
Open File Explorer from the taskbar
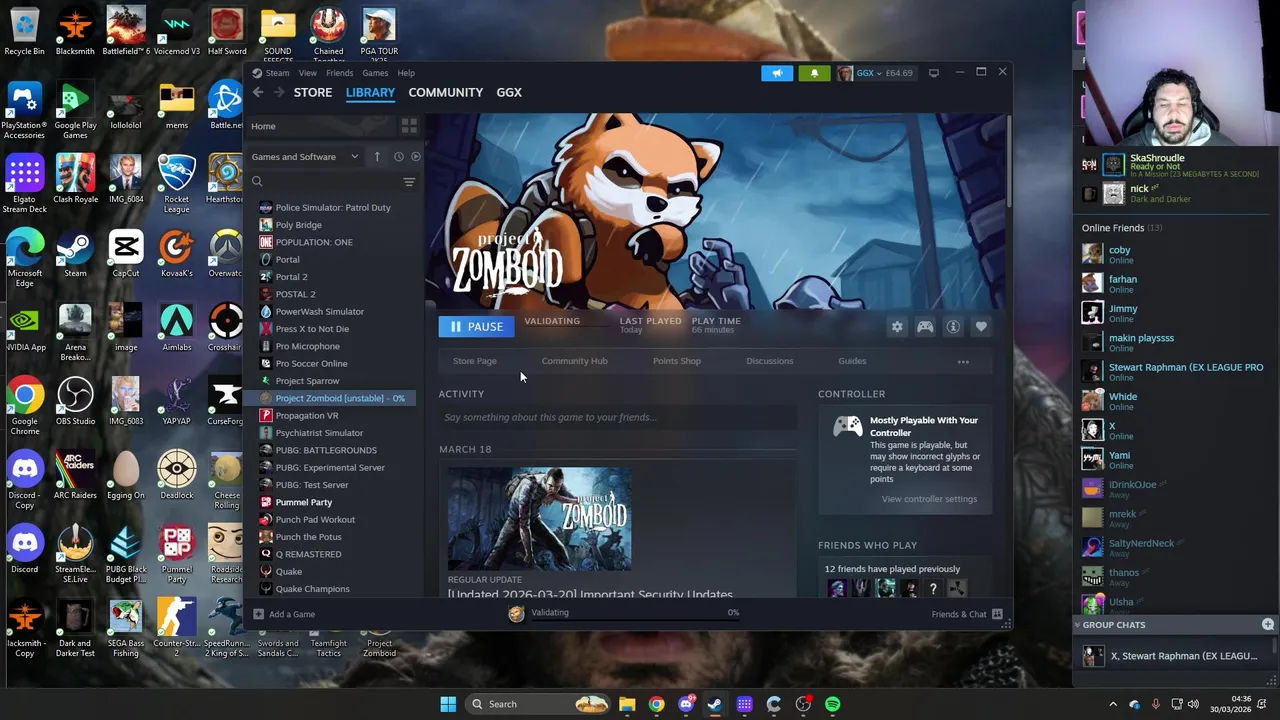pyautogui.click(x=627, y=704)
